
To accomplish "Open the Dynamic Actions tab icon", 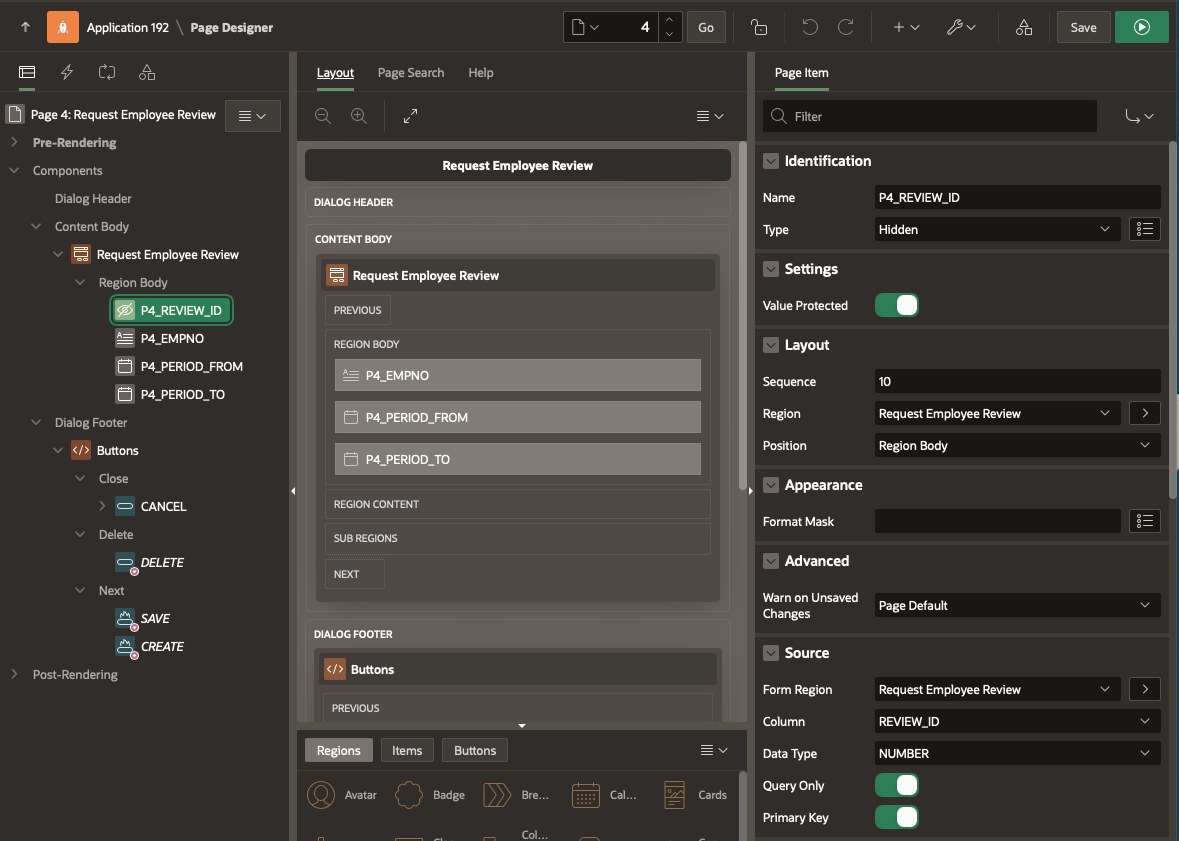I will [x=67, y=72].
